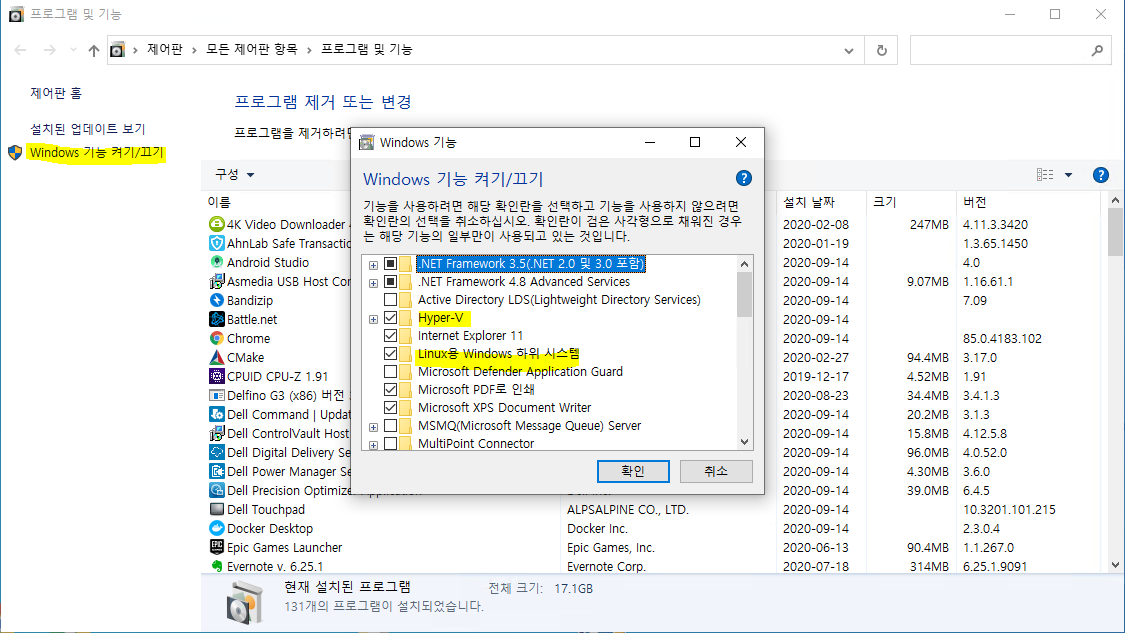Image resolution: width=1125 pixels, height=633 pixels.
Task: Click the Delfino G3 program icon
Action: tap(217, 395)
